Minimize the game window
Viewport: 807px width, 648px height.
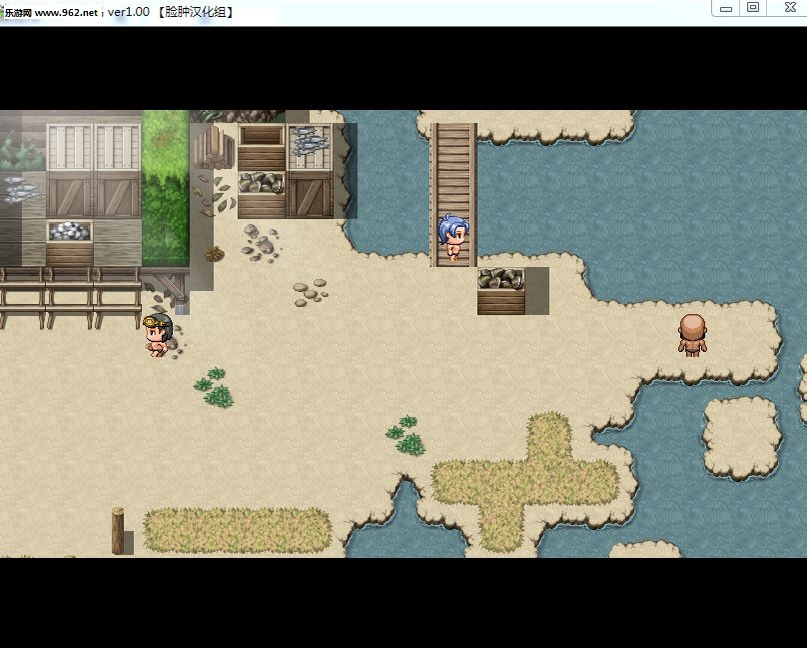(x=726, y=8)
